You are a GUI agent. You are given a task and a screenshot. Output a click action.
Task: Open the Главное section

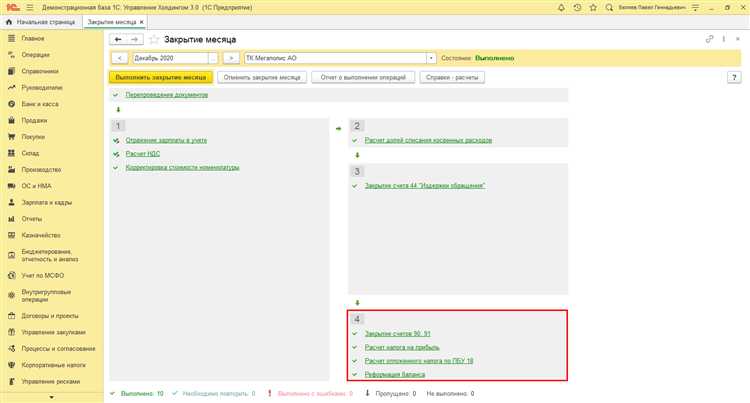tap(33, 38)
